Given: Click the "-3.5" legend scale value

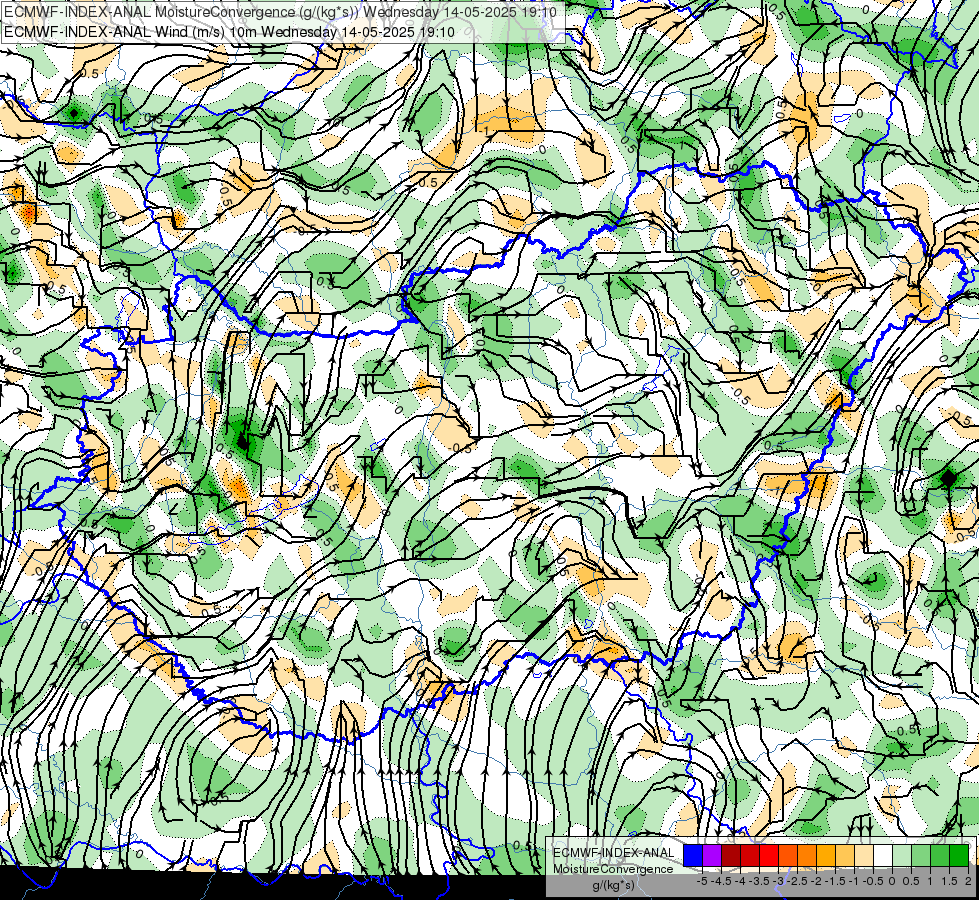Looking at the screenshot, I should pyautogui.click(x=759, y=881).
